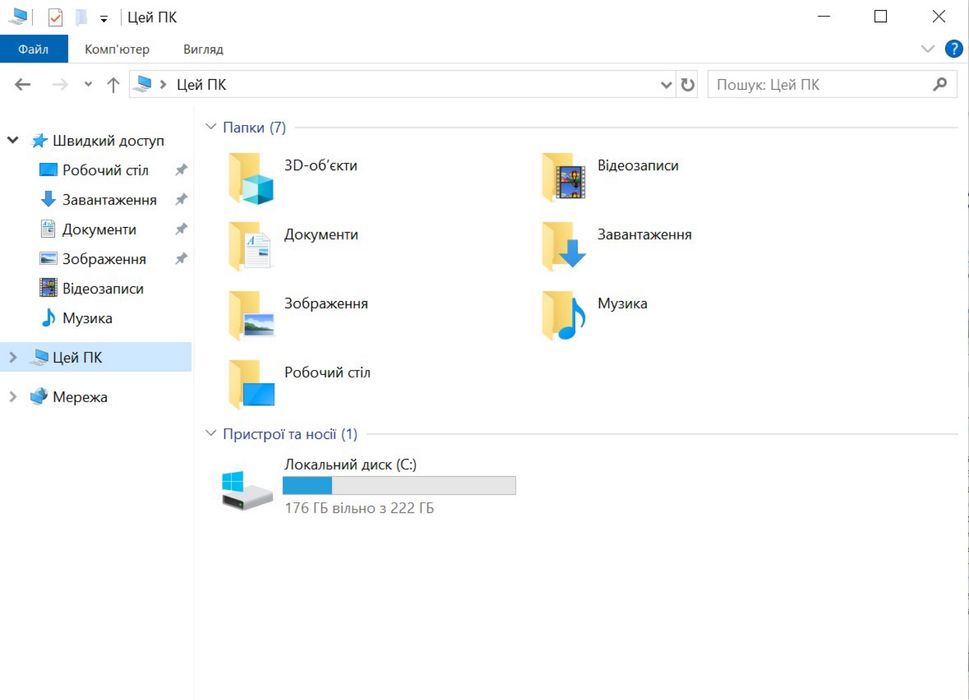The height and width of the screenshot is (700, 969).
Task: Click the This PC icon in title bar
Action: 19,17
